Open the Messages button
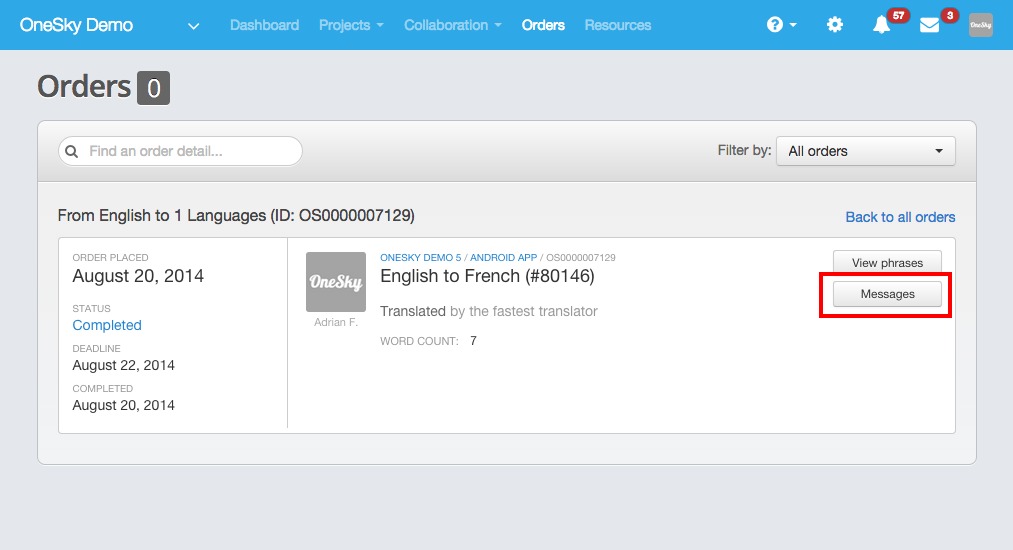 [887, 294]
